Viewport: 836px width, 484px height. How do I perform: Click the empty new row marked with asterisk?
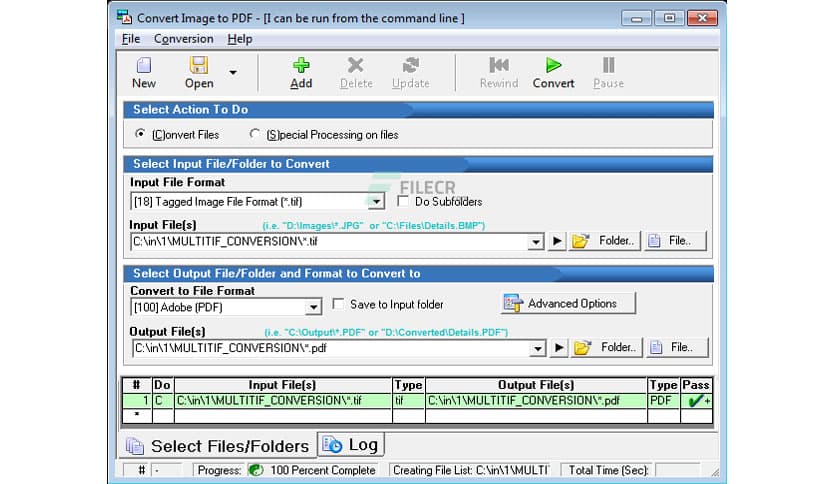click(417, 416)
